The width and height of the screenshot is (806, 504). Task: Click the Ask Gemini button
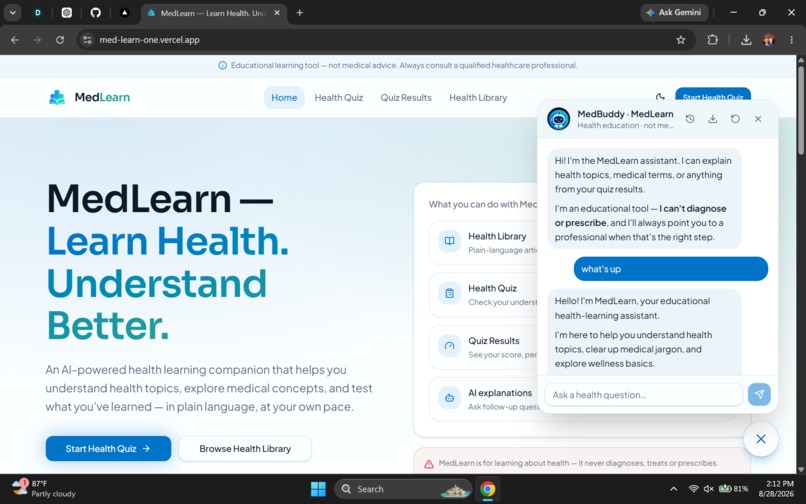(x=674, y=12)
